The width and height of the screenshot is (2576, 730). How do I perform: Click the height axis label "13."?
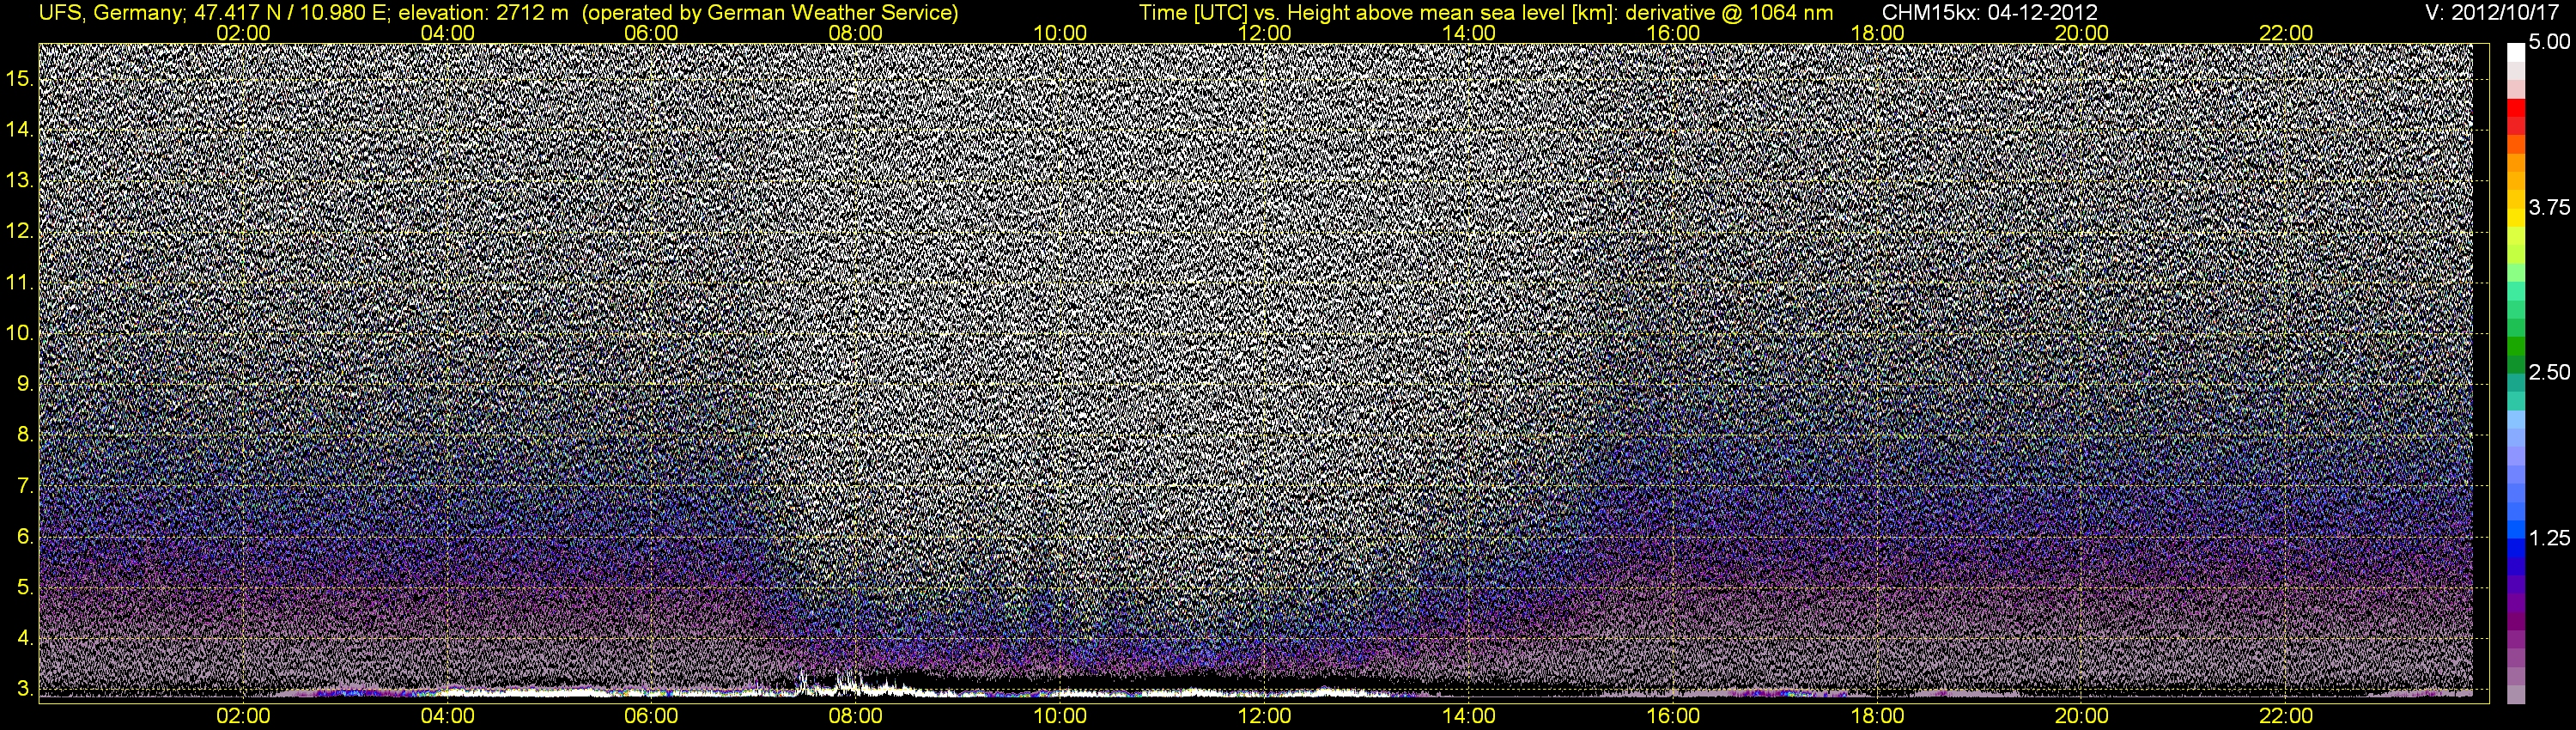coord(20,180)
